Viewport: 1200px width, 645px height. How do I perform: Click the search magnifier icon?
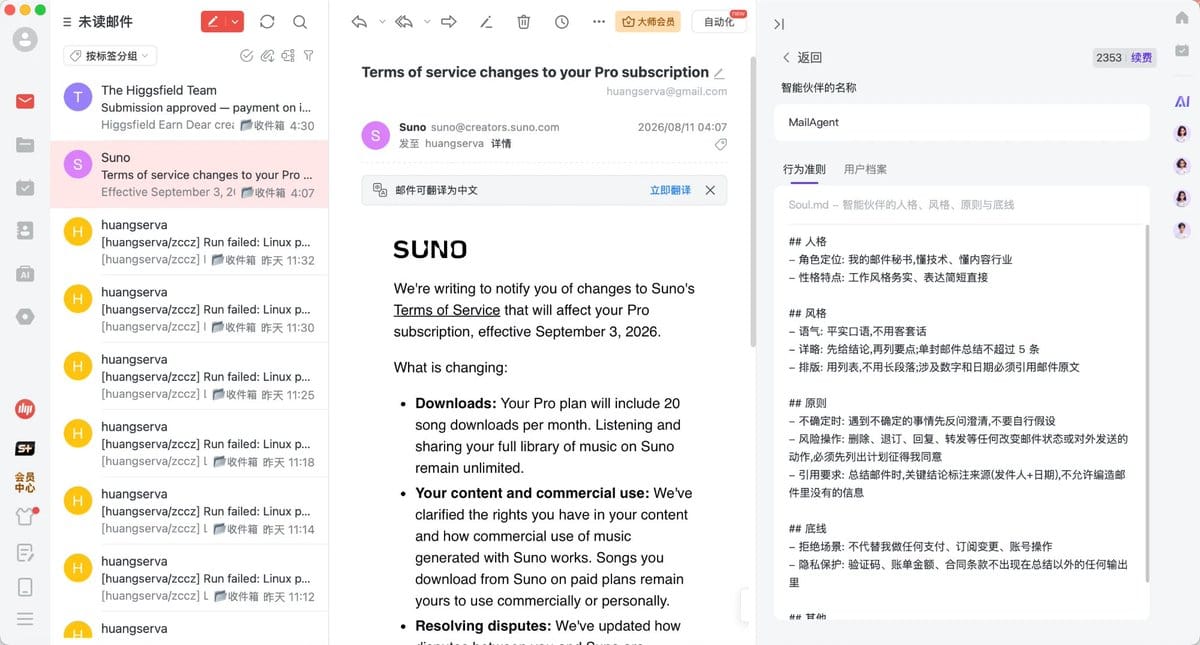[300, 21]
